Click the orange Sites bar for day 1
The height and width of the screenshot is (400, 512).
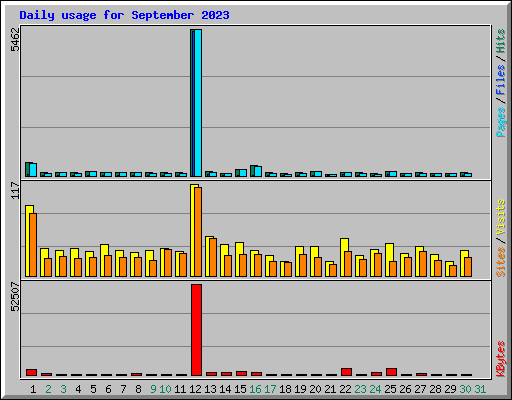[x=33, y=245]
